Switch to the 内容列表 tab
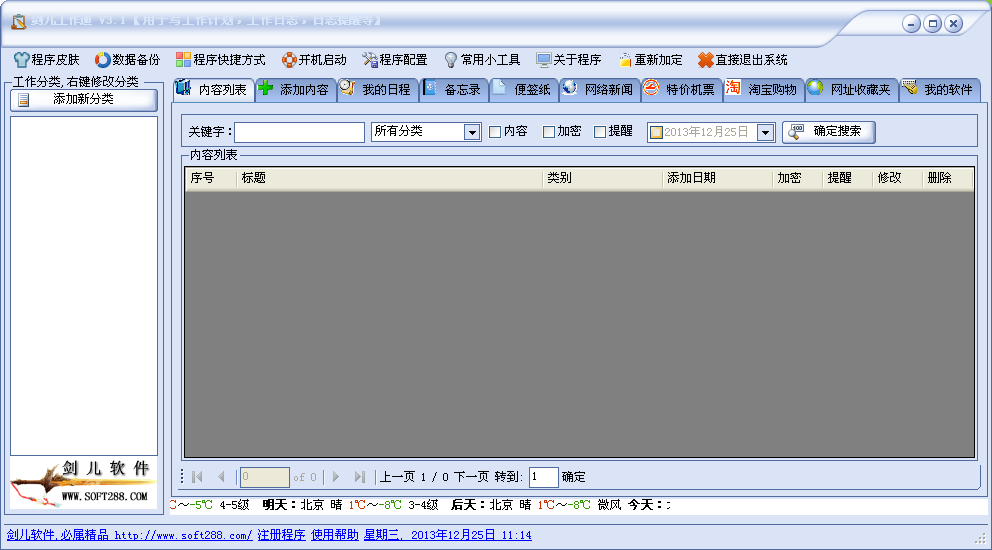 [x=214, y=90]
